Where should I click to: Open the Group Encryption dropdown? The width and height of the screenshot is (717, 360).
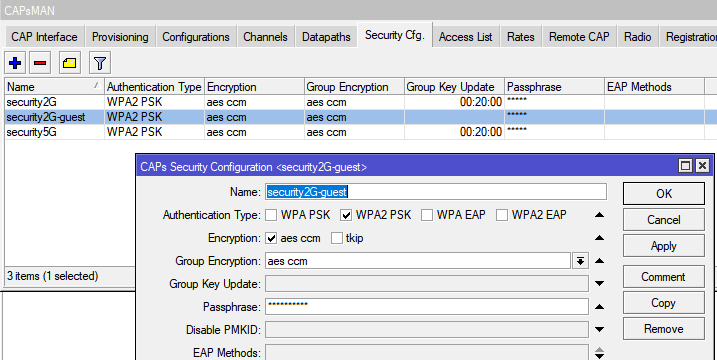[580, 261]
